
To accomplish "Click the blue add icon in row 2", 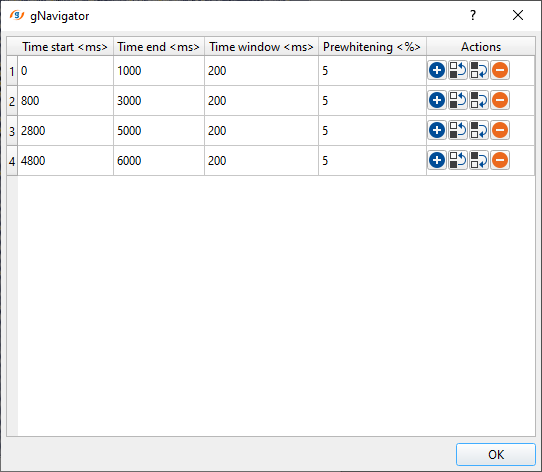I will tap(437, 100).
